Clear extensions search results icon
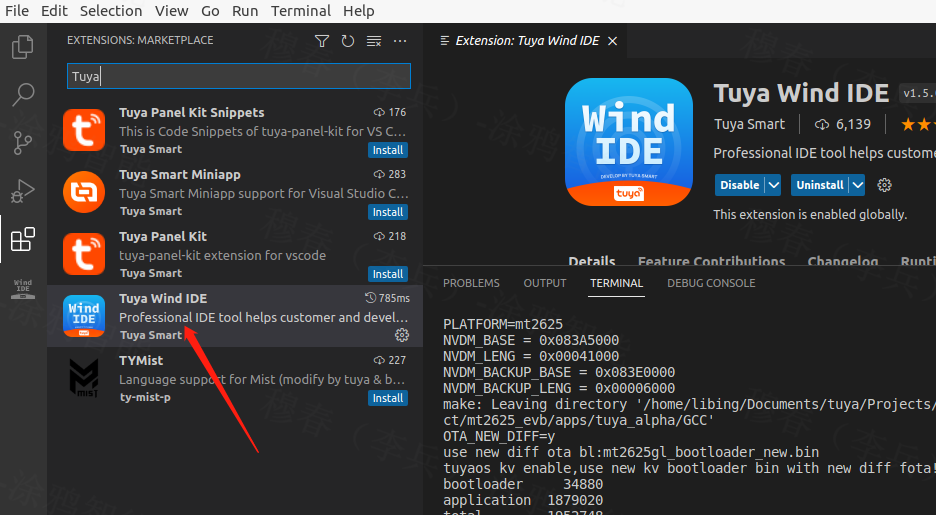The height and width of the screenshot is (515, 936). (x=374, y=41)
